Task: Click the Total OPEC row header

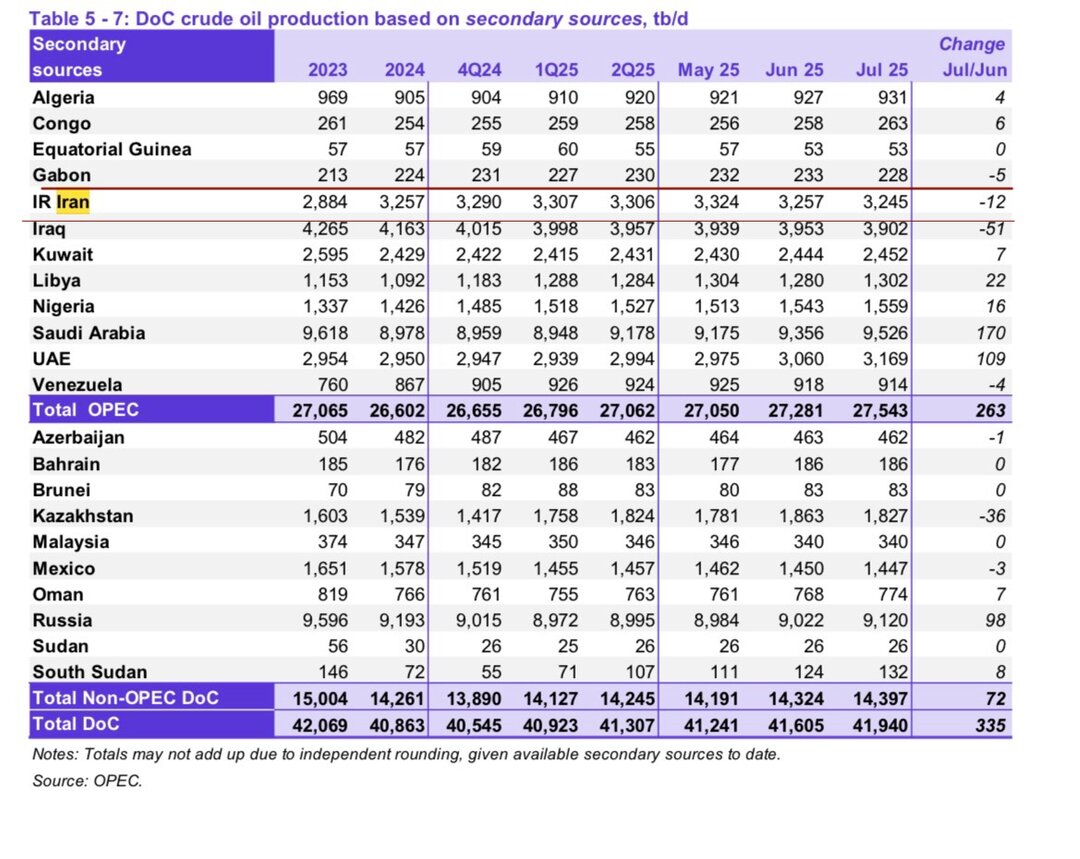Action: [x=84, y=411]
